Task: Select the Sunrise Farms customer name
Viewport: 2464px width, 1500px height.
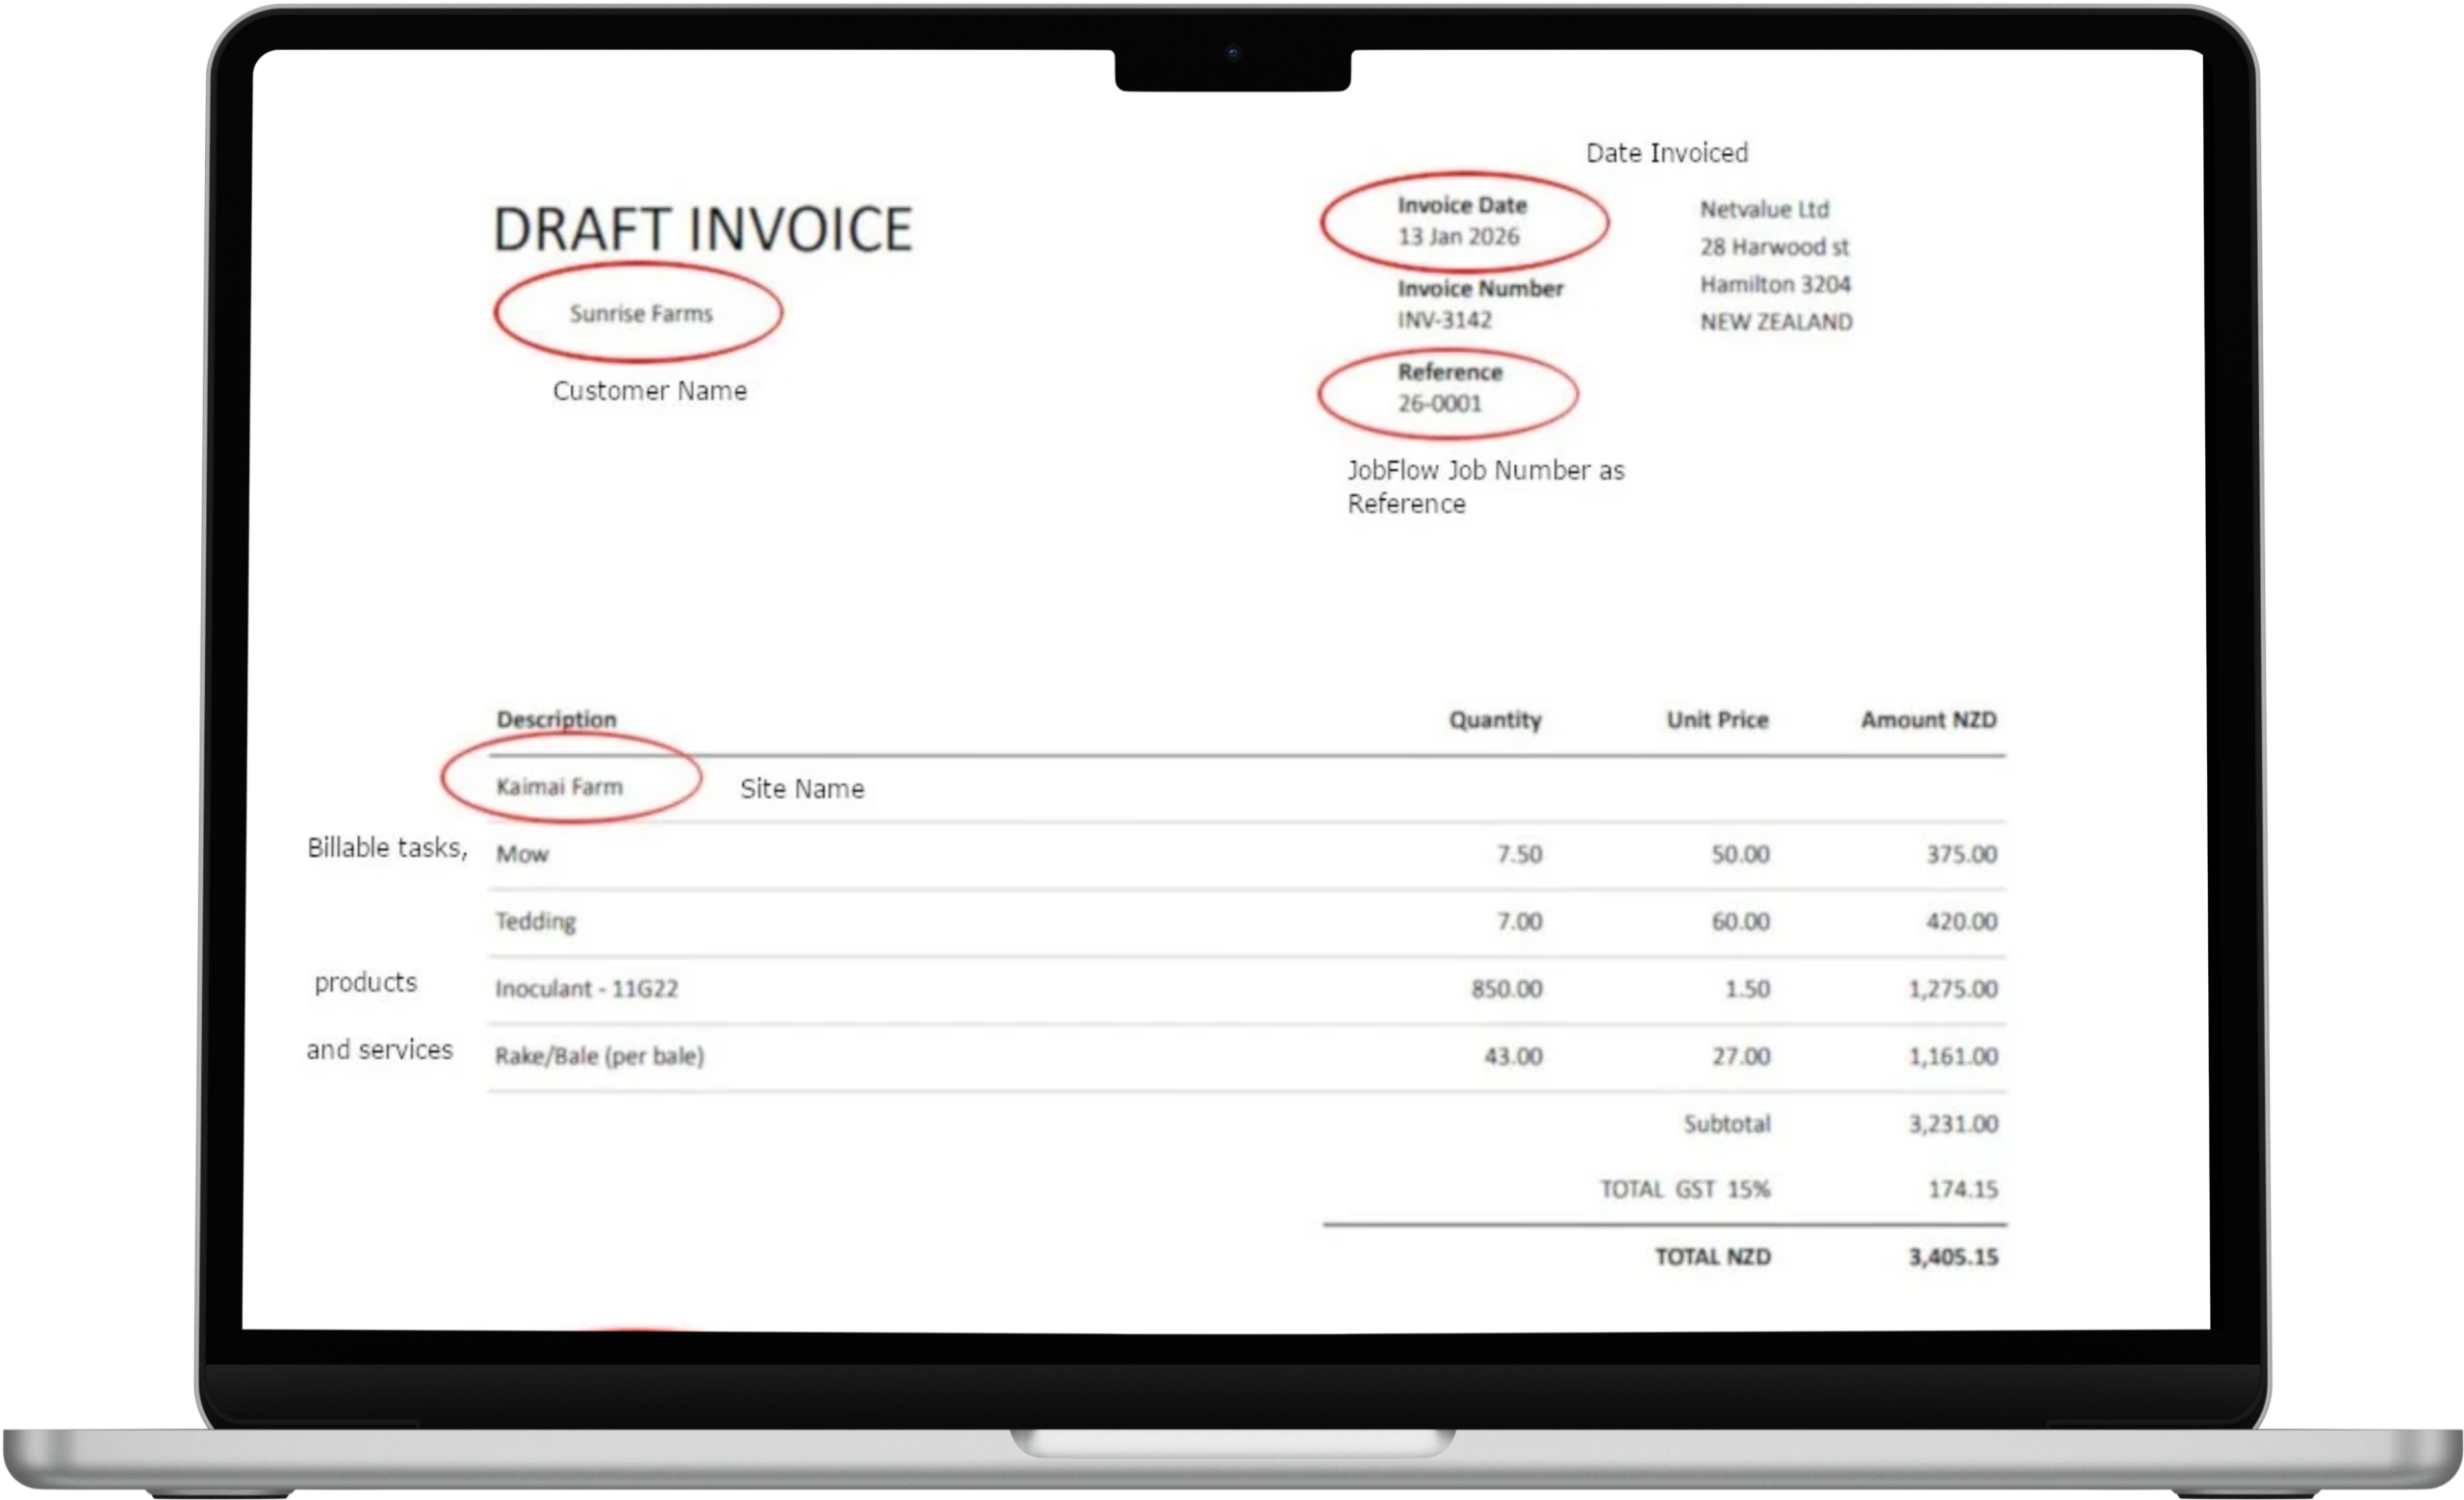Action: (x=641, y=314)
